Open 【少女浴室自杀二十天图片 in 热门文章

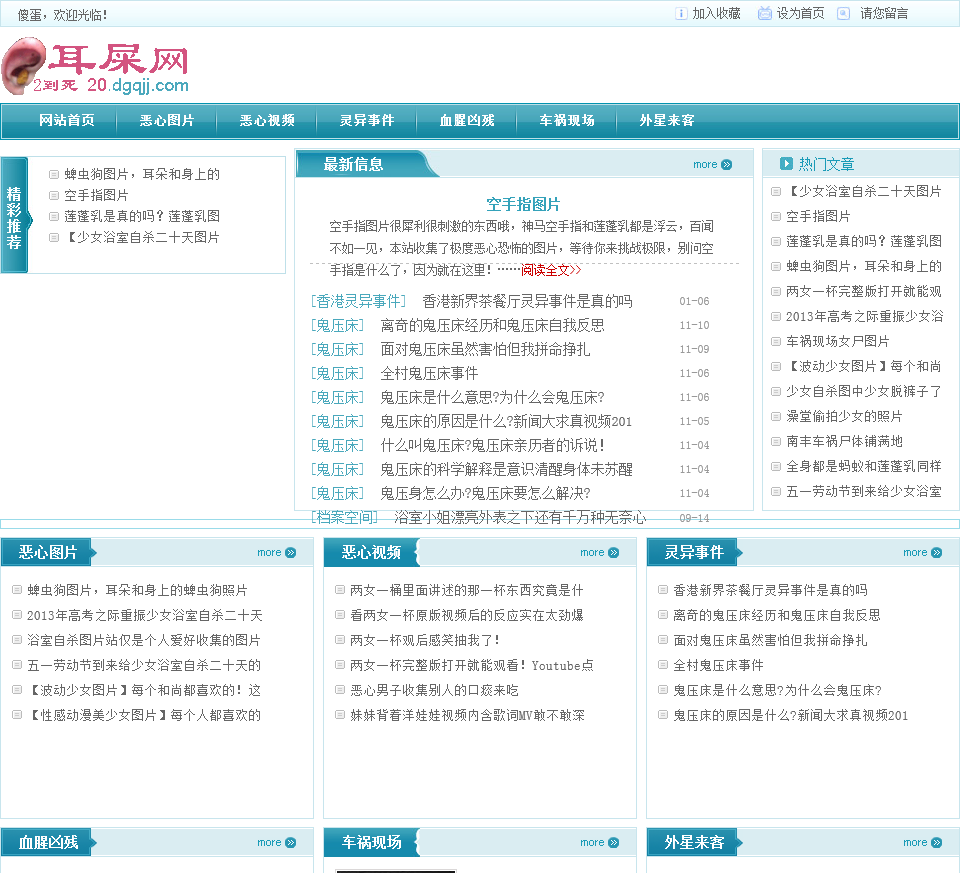pos(863,192)
